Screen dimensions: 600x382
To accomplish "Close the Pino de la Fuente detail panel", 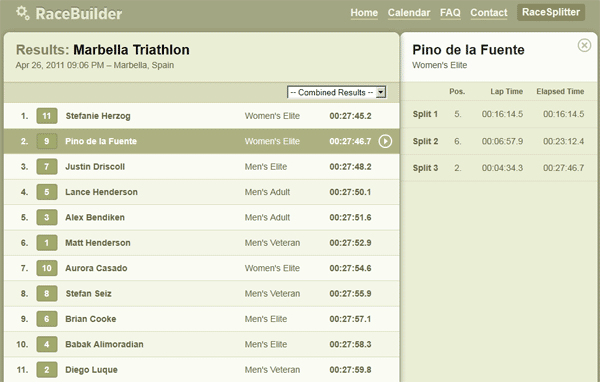I will pos(584,45).
